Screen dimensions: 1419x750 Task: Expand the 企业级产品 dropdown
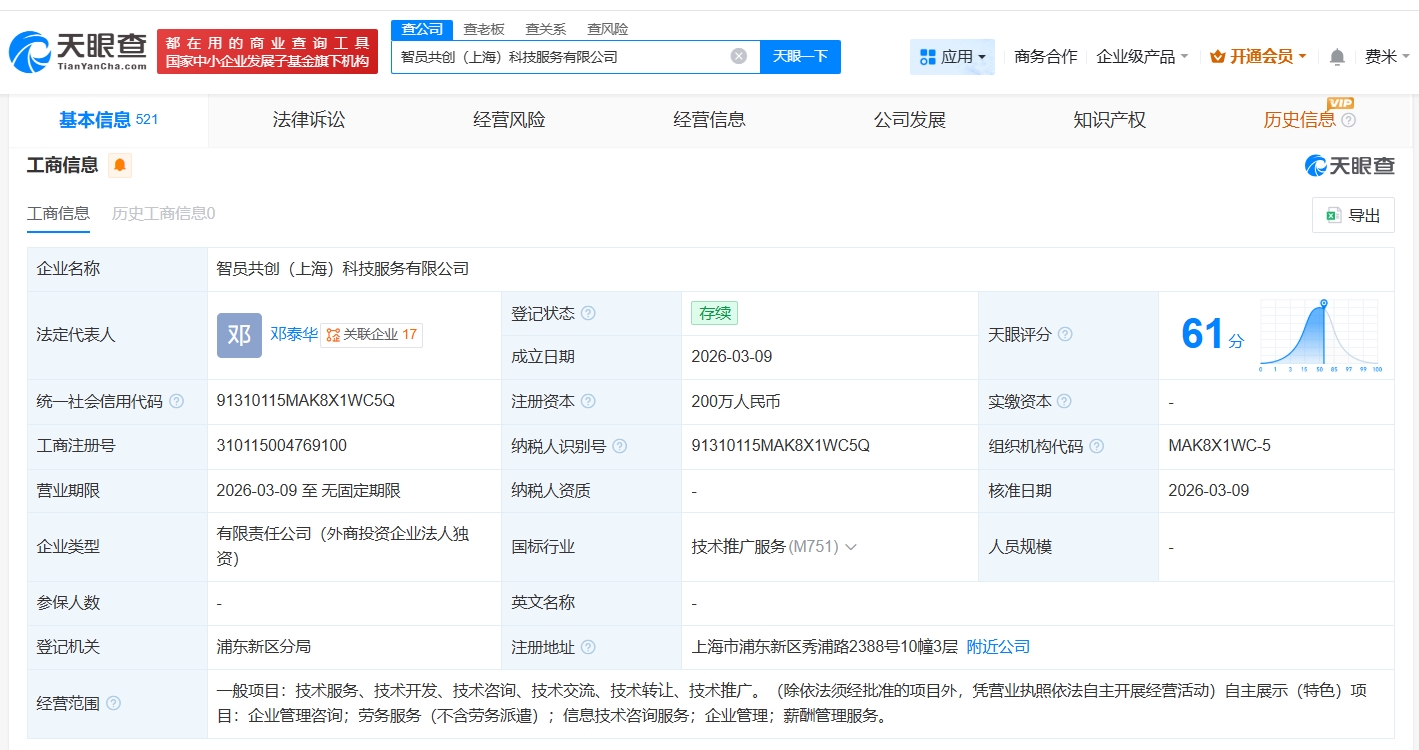tap(1142, 57)
